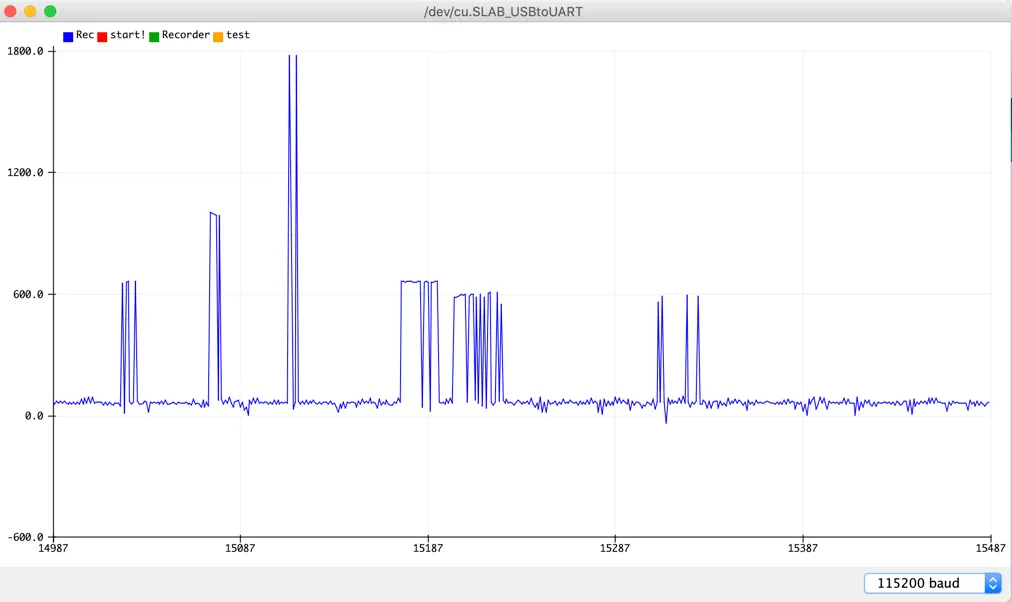
Task: Click the 15187 x-axis label
Action: pyautogui.click(x=428, y=548)
